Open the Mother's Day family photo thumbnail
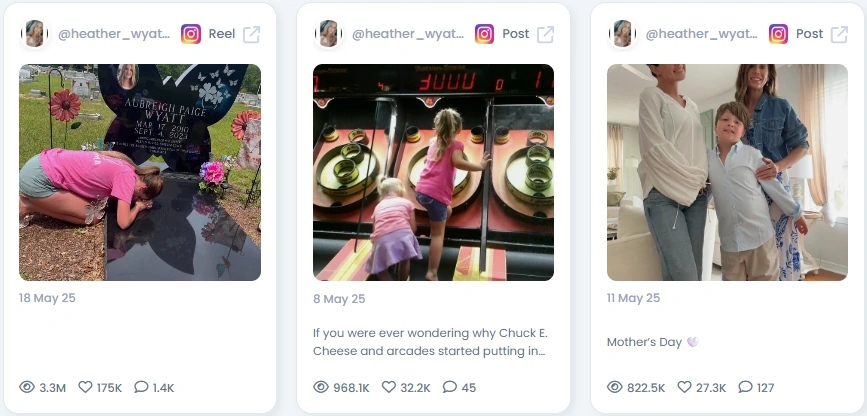 (x=727, y=173)
